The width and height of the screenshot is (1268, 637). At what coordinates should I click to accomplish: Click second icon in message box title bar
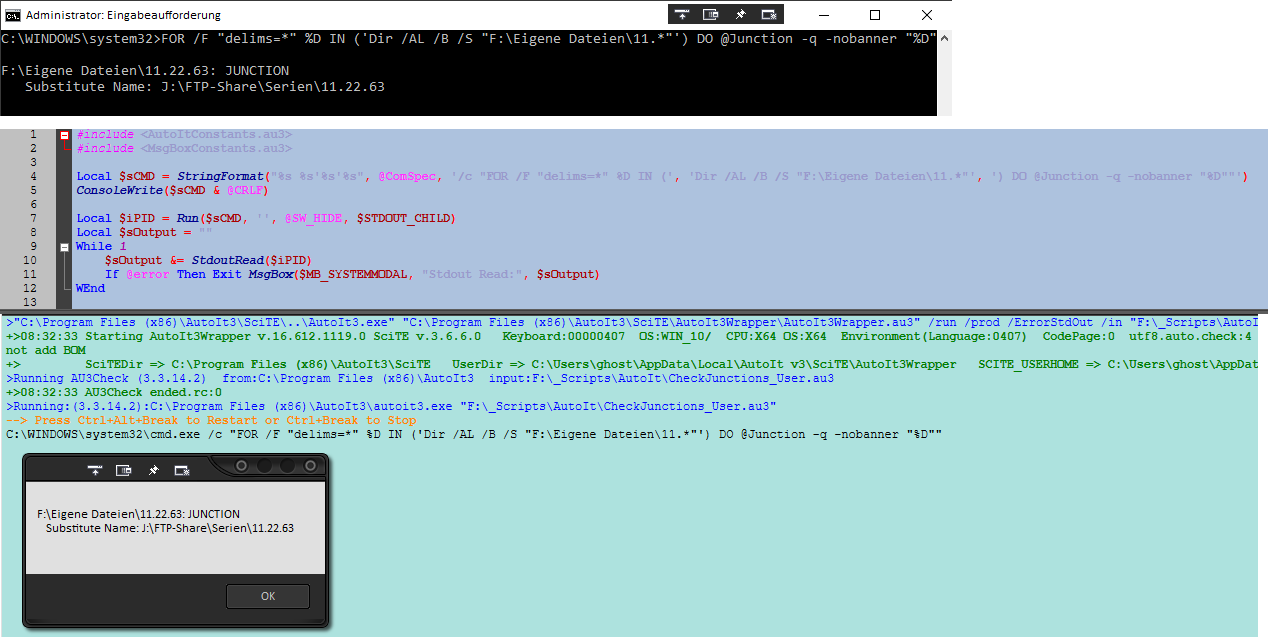pos(124,469)
